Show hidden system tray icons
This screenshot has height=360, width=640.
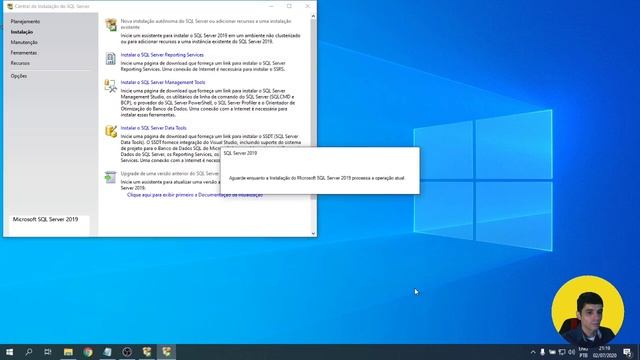(533, 352)
